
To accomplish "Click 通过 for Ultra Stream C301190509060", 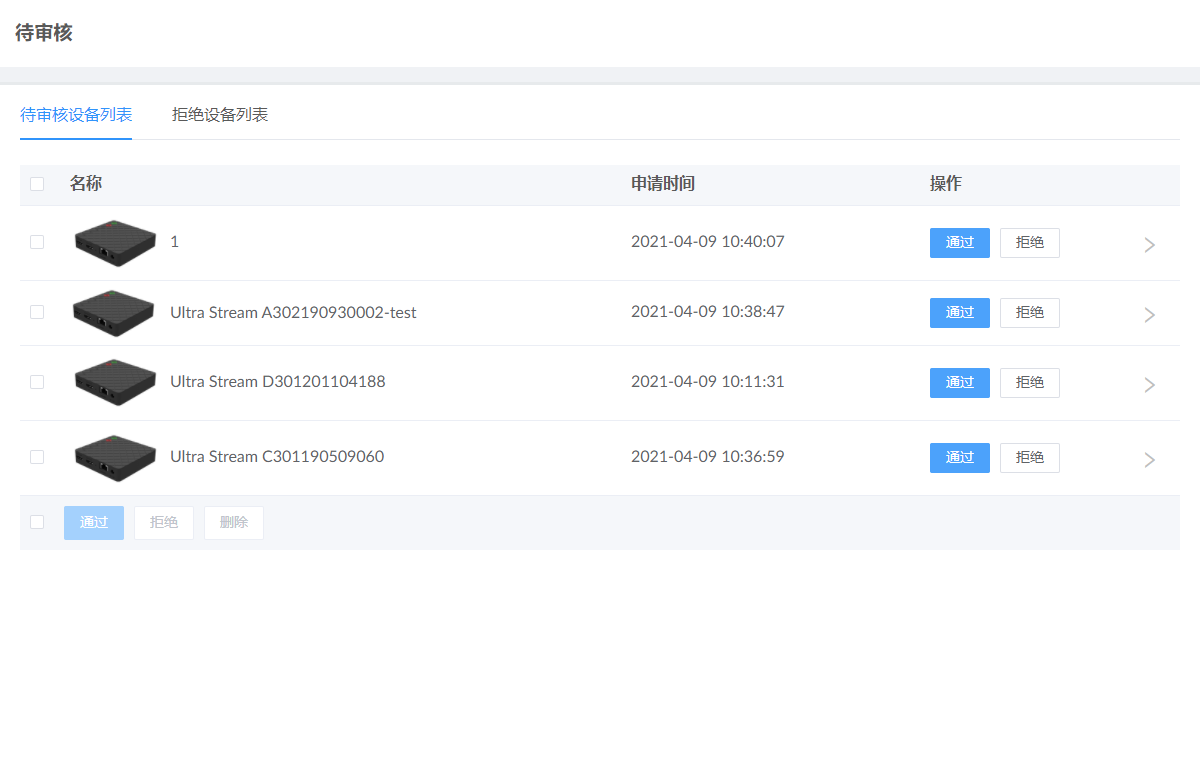I will (x=959, y=458).
